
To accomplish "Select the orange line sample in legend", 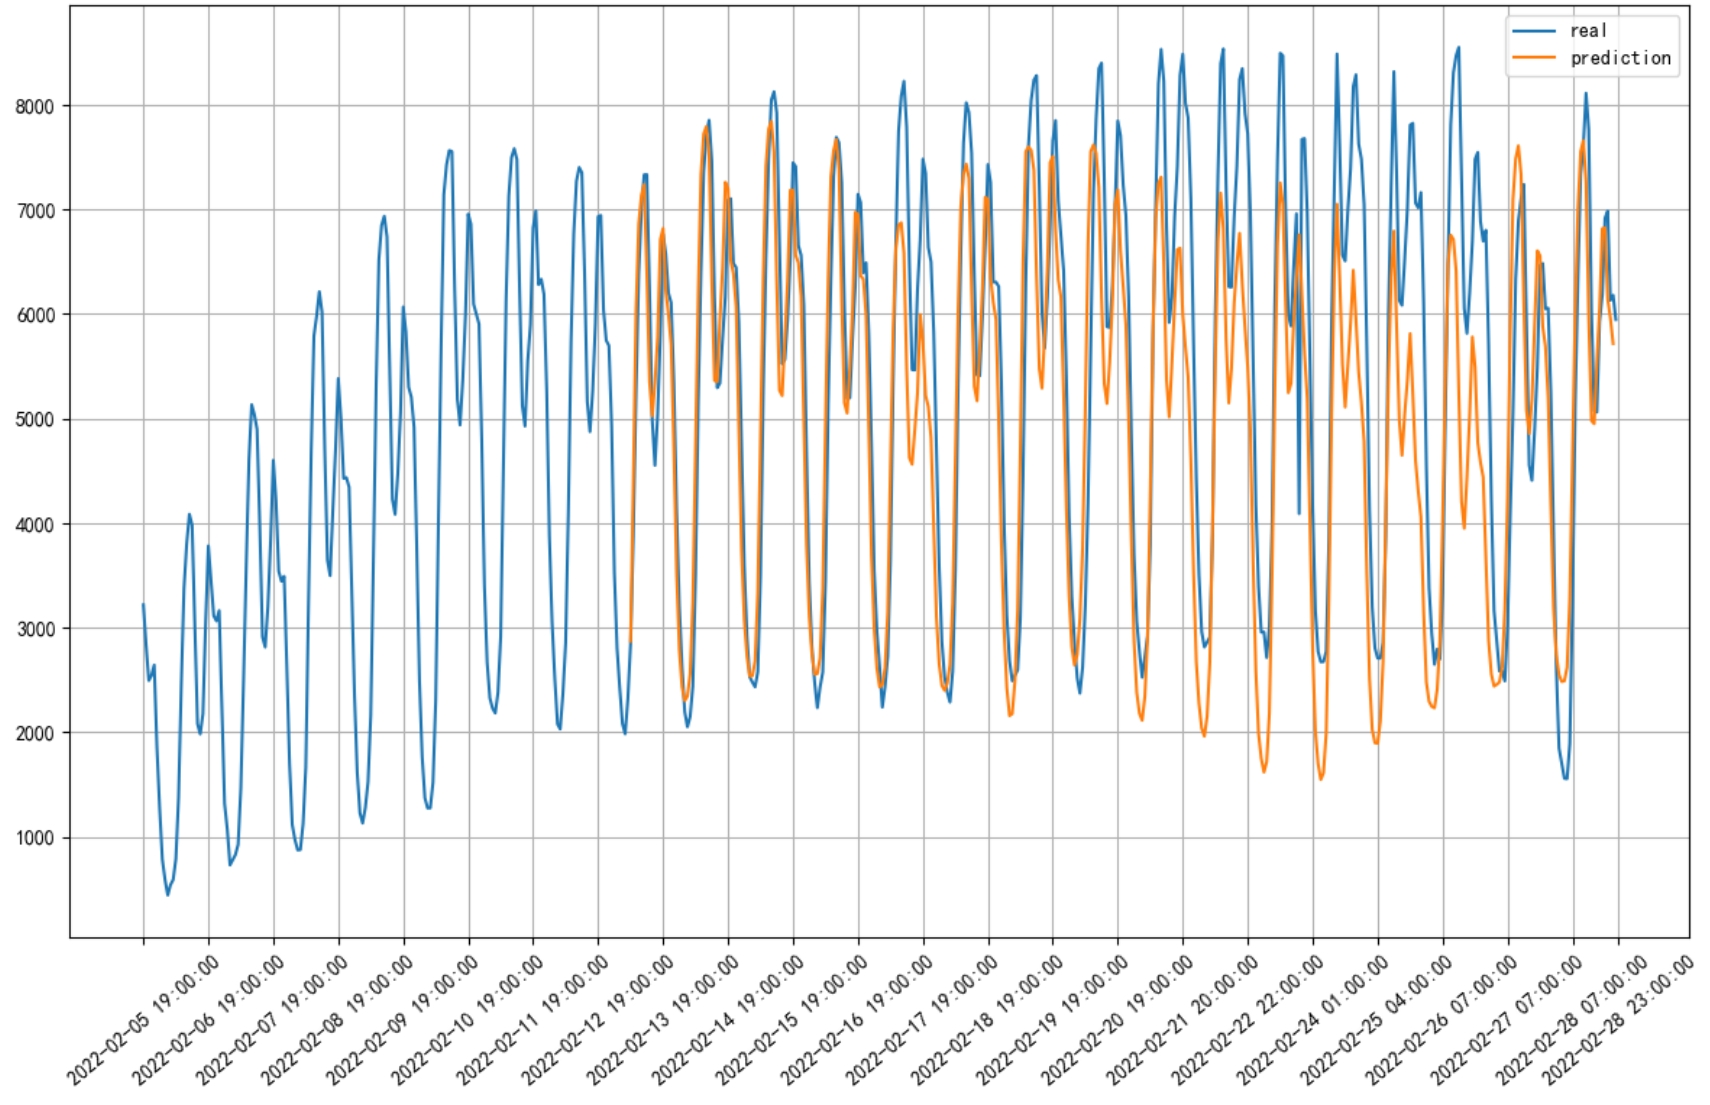I will click(x=1534, y=58).
